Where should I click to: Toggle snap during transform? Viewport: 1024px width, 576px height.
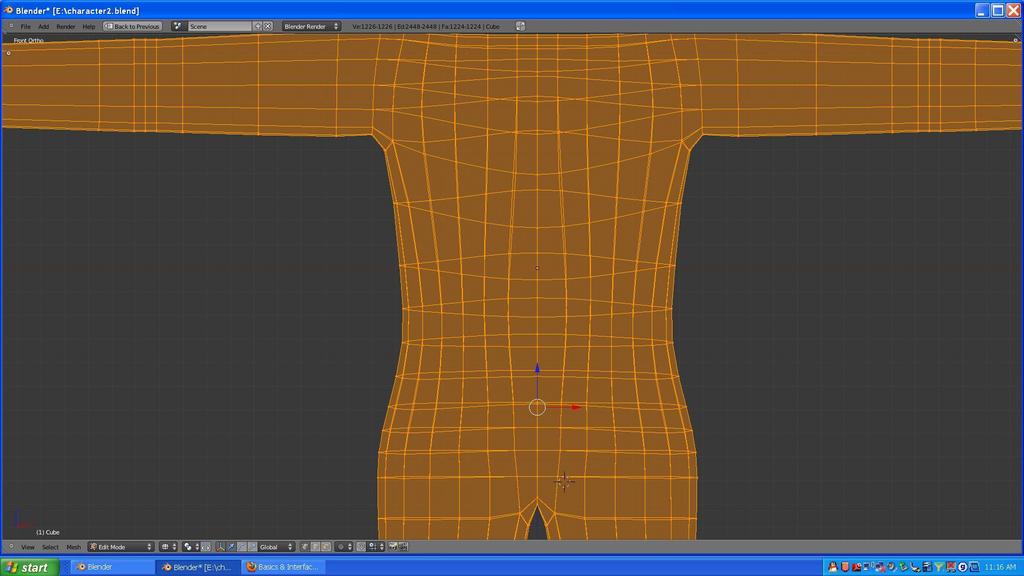coord(361,547)
